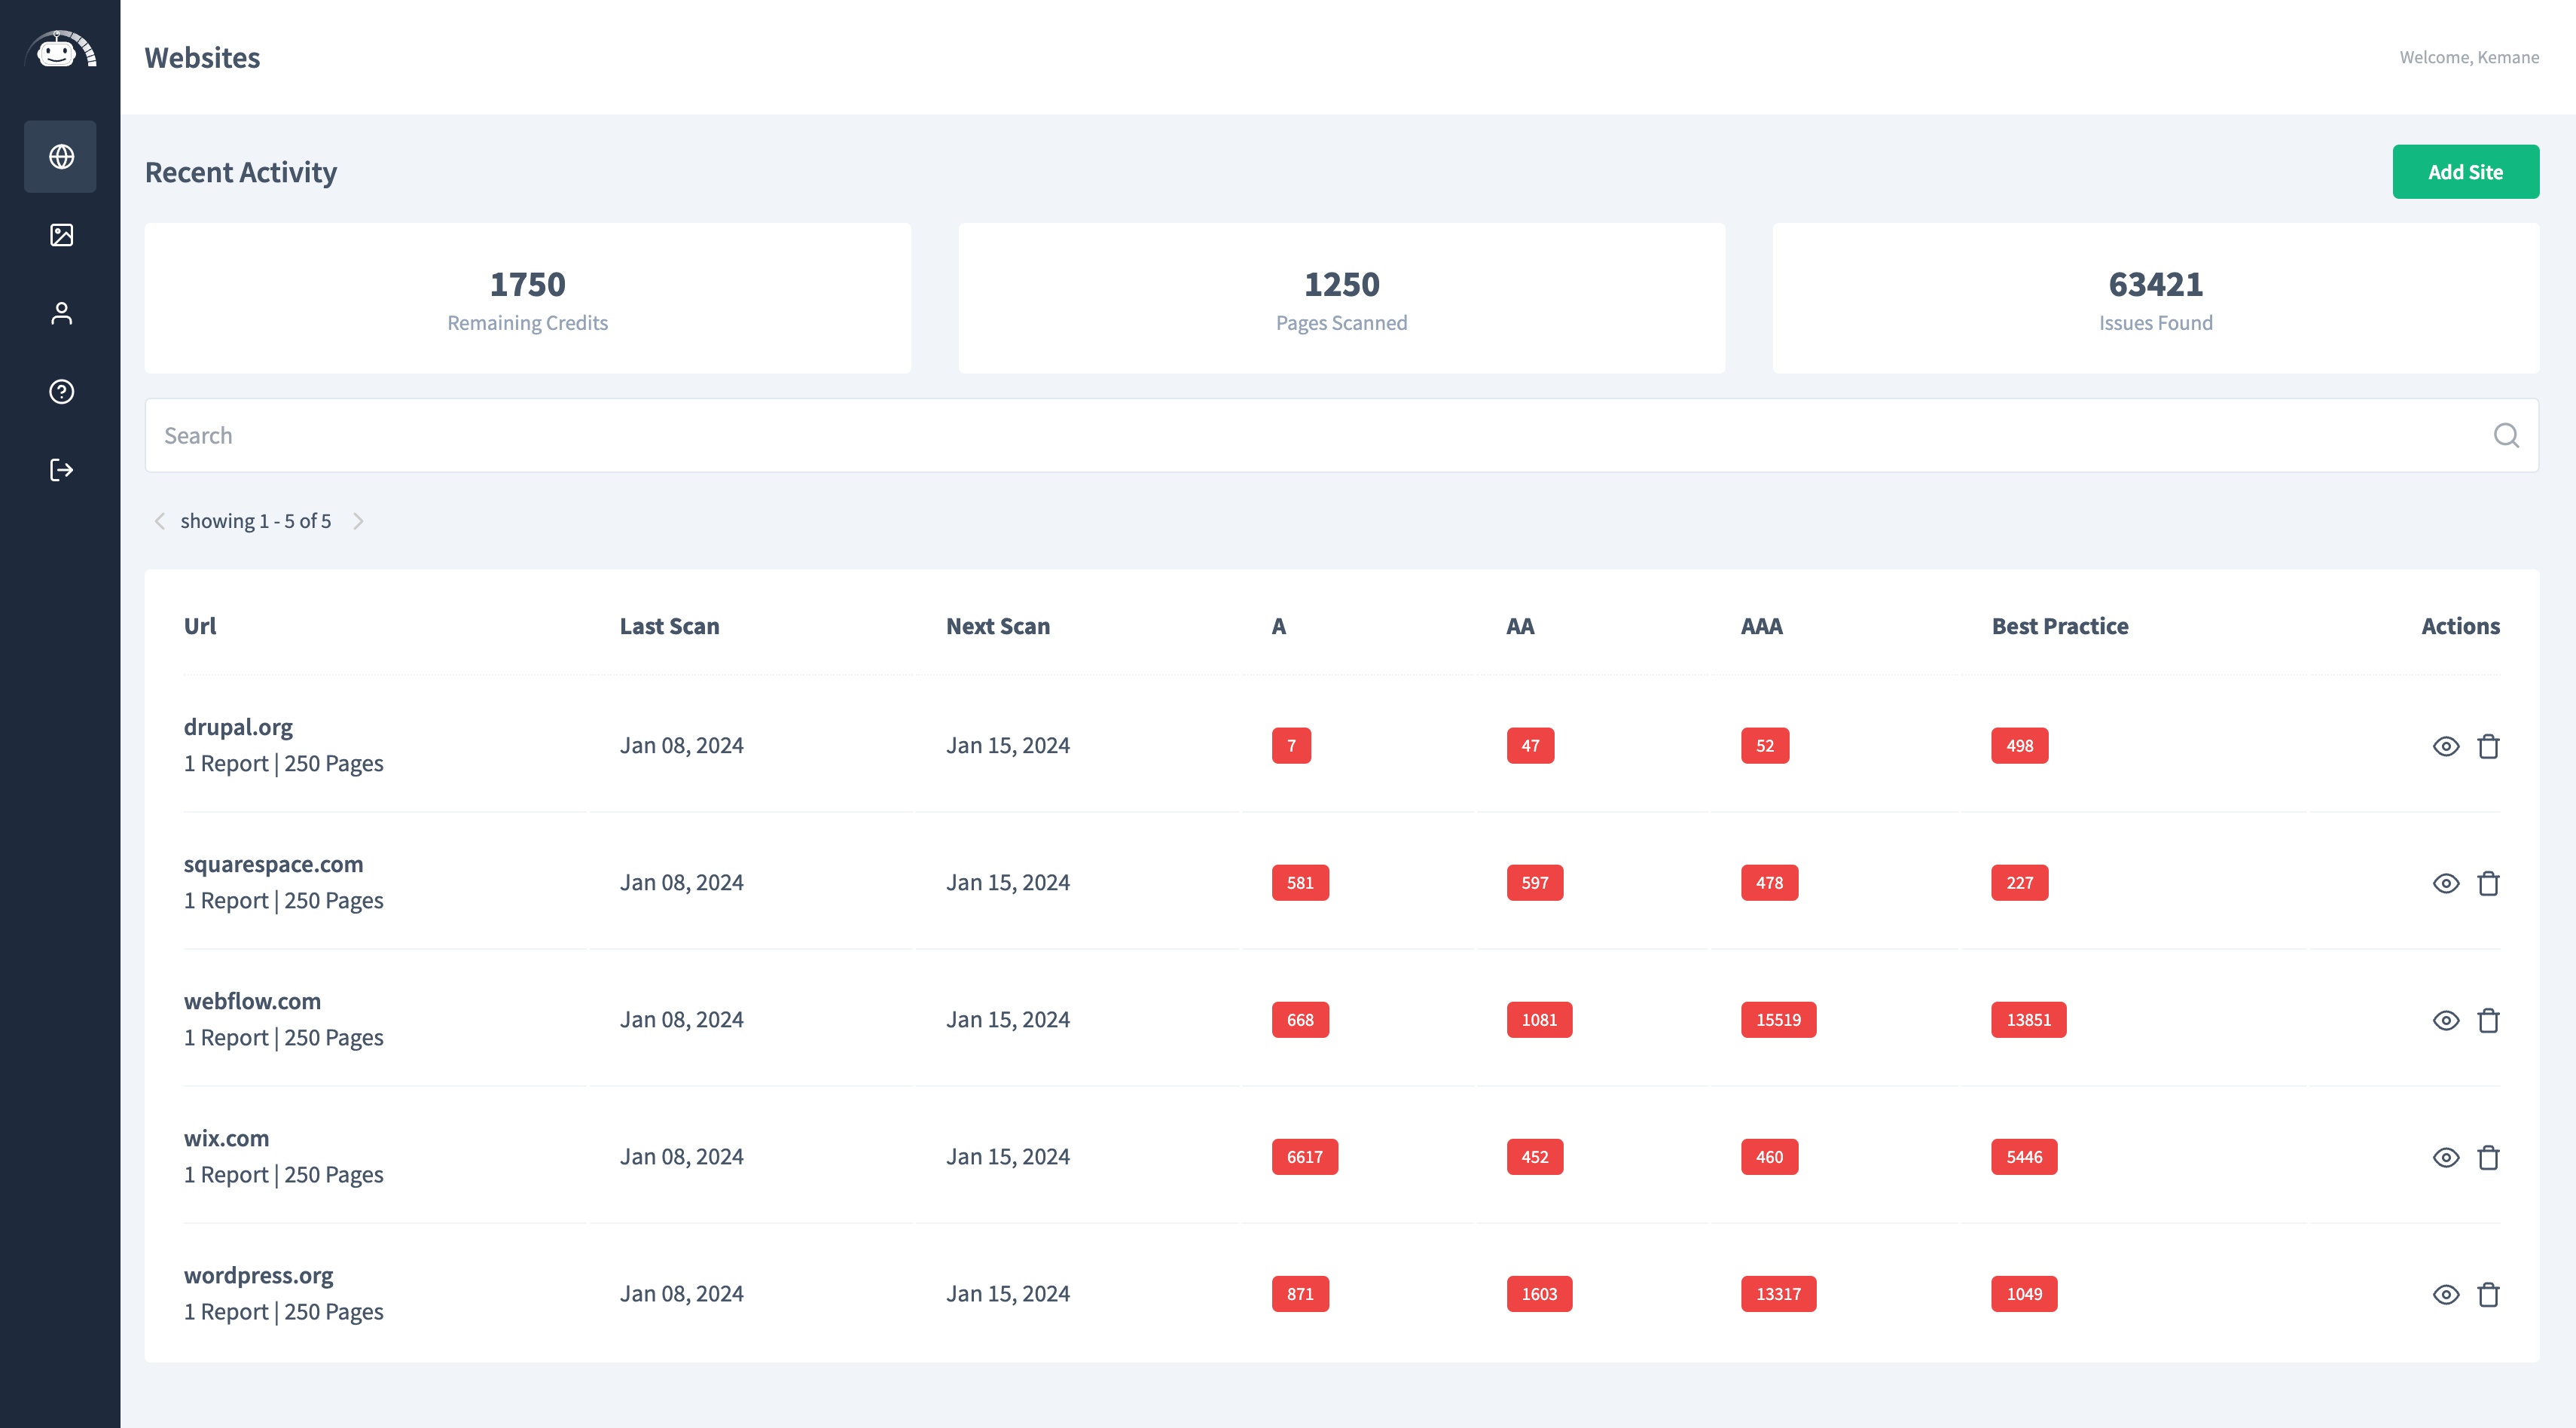View drupal.org report via eye icon
This screenshot has height=1428, width=2576.
click(2445, 746)
